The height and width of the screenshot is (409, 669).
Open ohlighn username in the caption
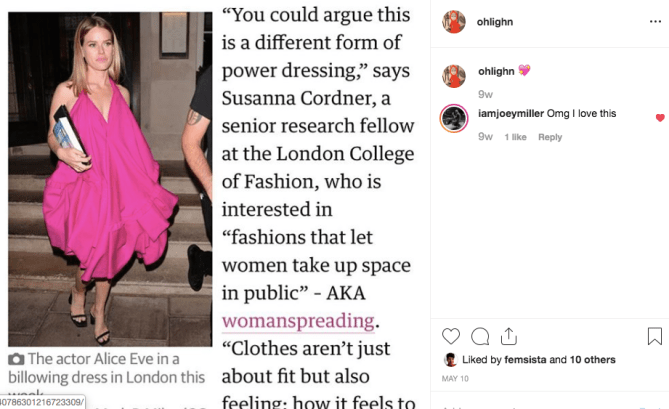pyautogui.click(x=496, y=71)
